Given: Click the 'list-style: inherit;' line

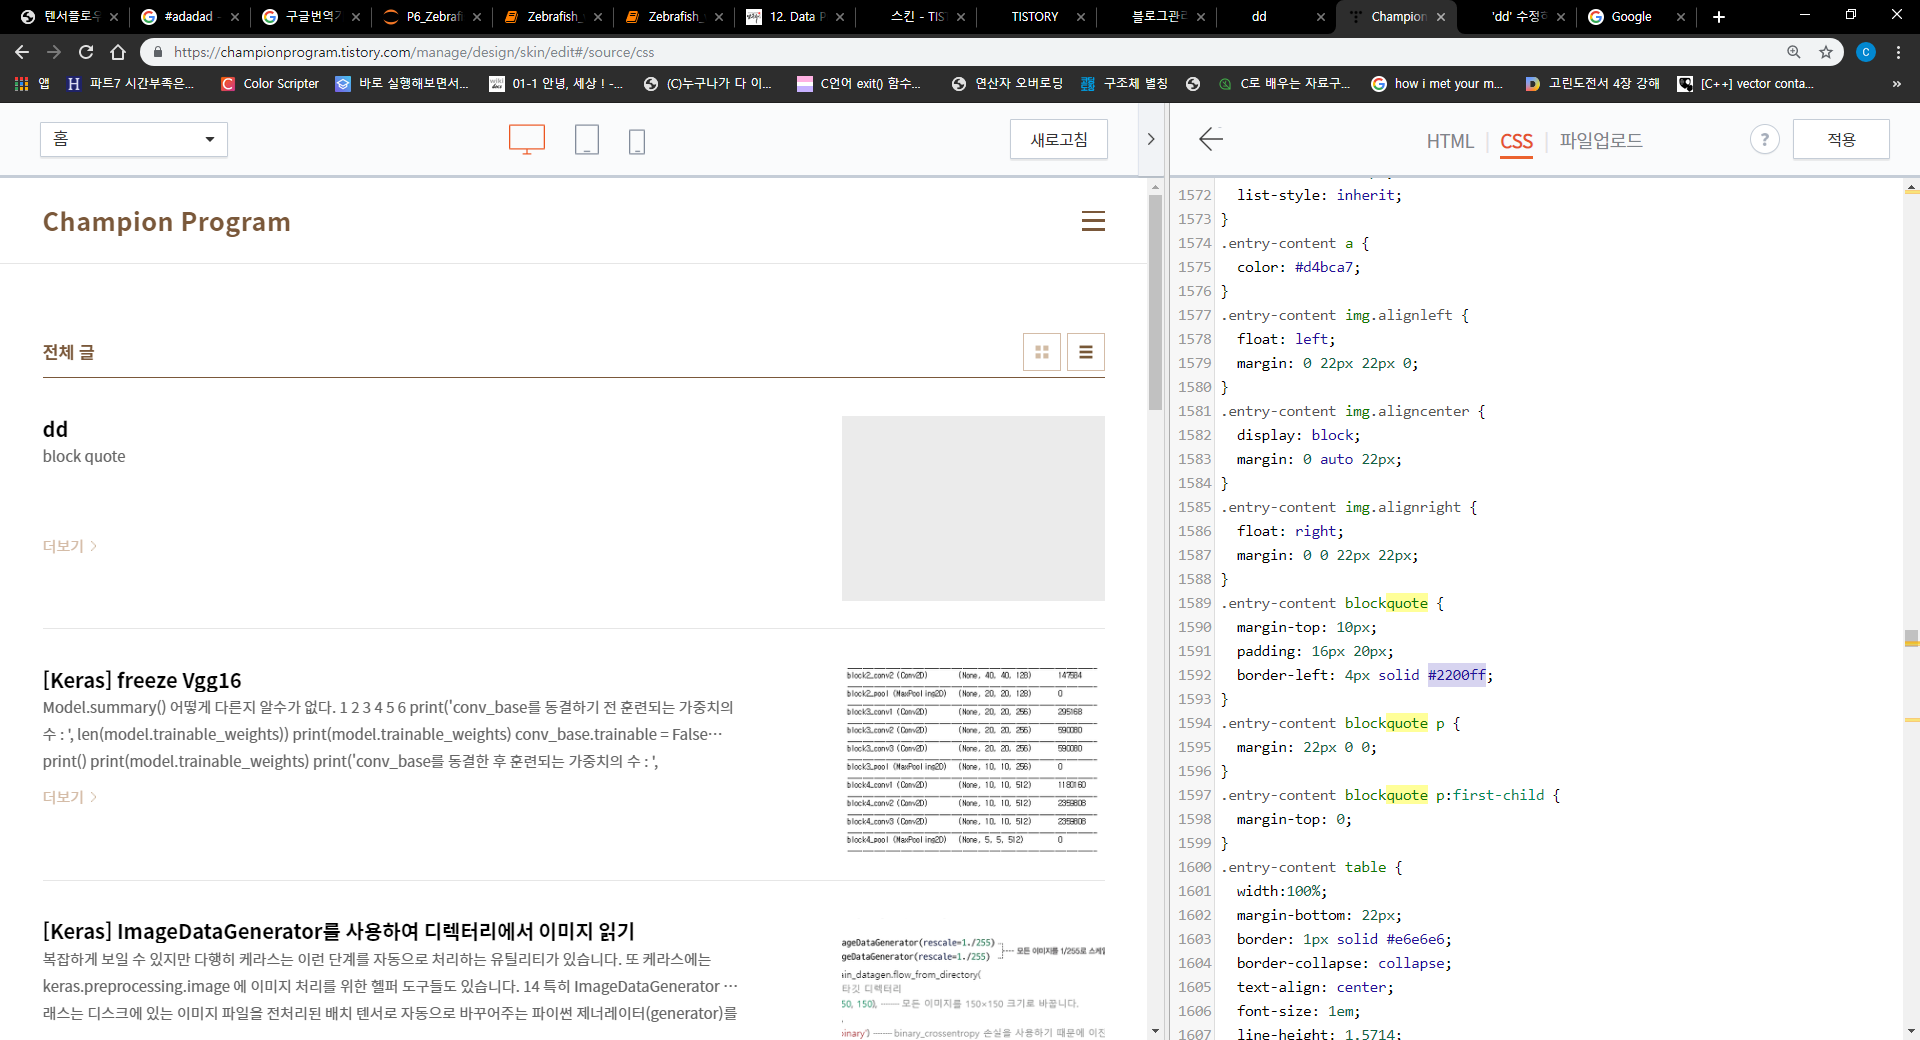Looking at the screenshot, I should click(1319, 195).
